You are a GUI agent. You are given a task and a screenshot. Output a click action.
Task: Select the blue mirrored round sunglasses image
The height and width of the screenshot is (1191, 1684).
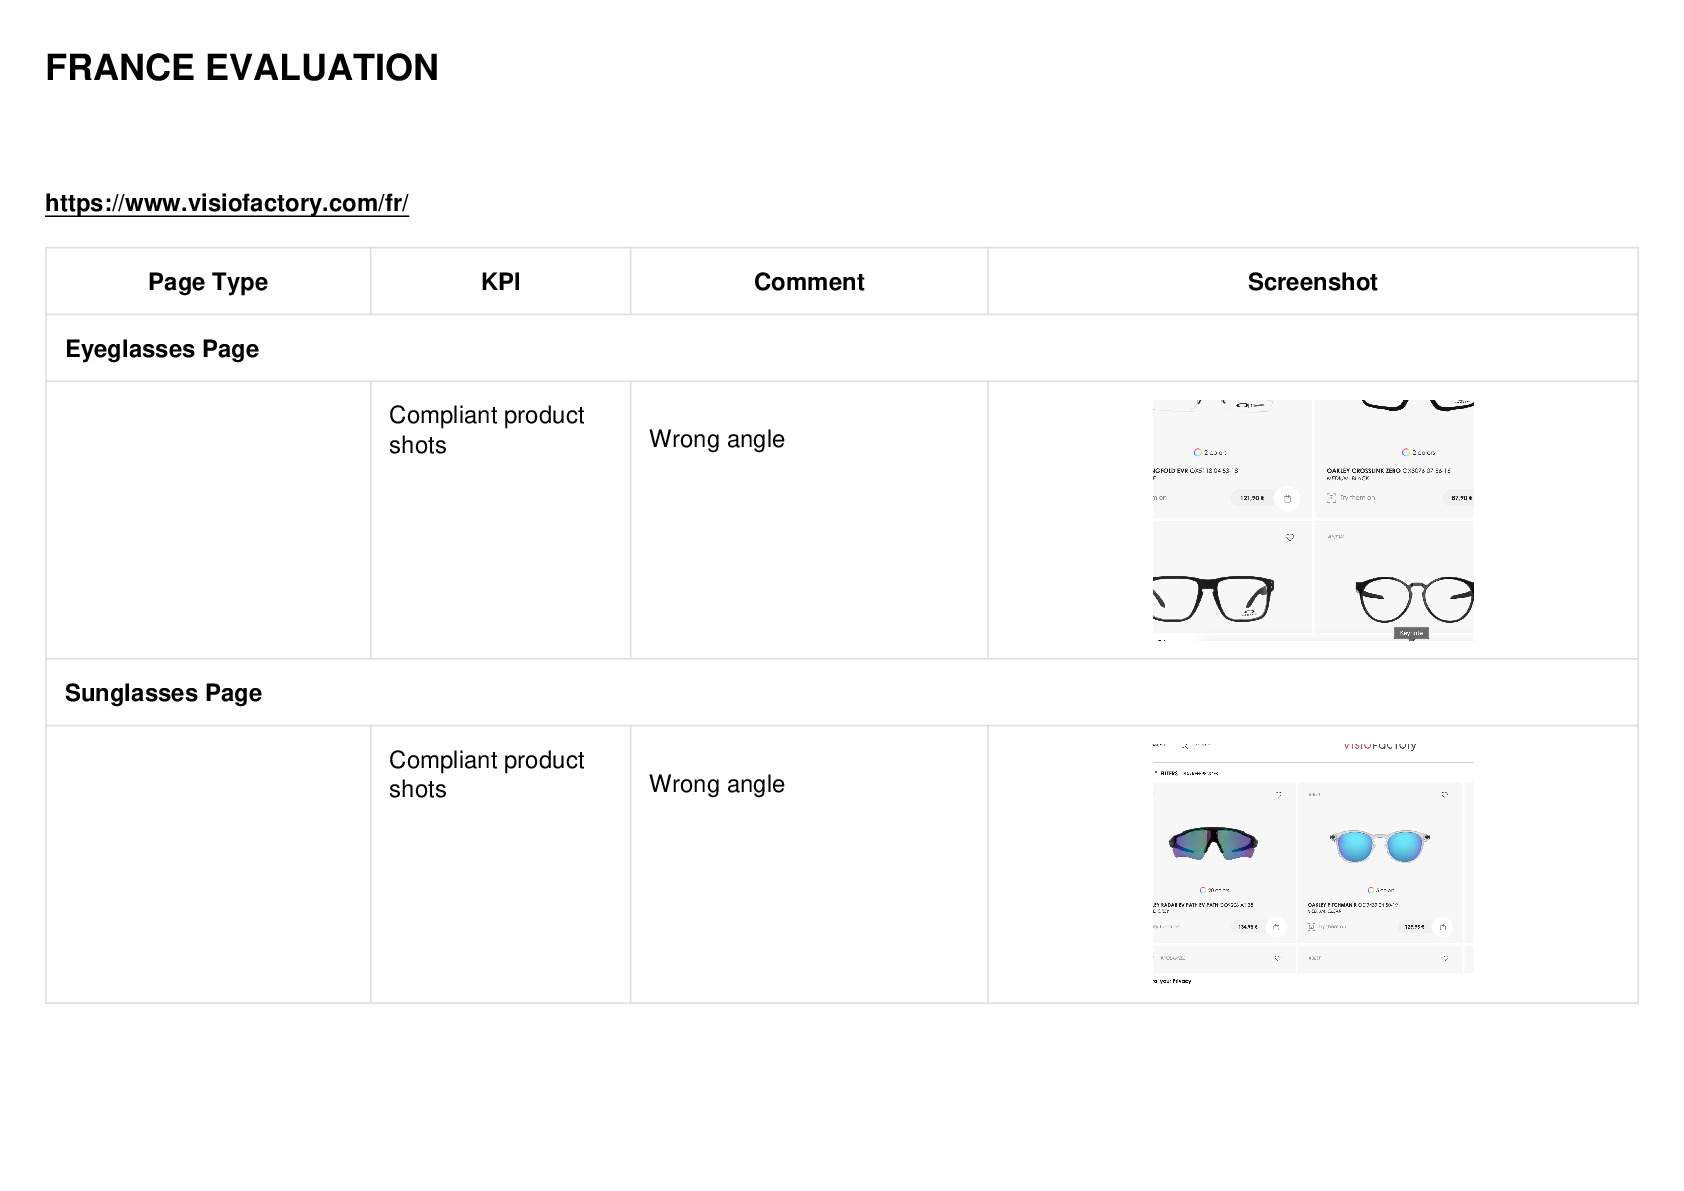tap(1380, 846)
